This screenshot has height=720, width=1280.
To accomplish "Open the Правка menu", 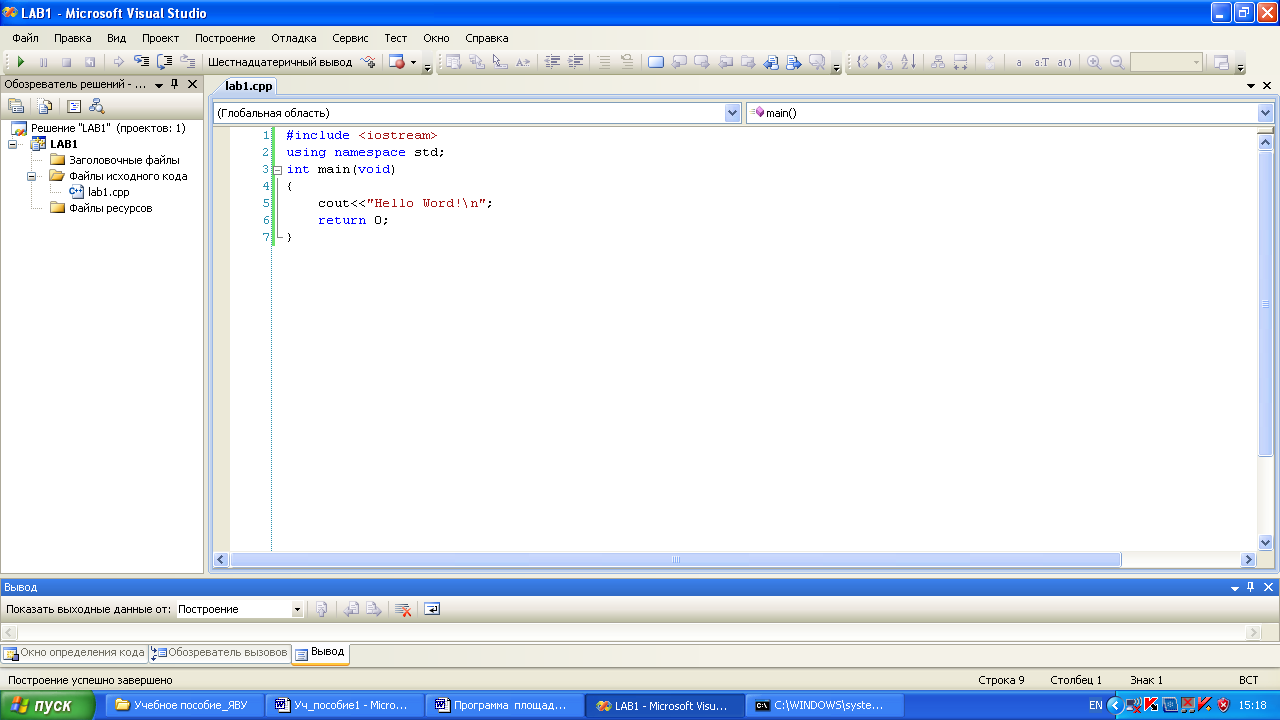I will (73, 38).
